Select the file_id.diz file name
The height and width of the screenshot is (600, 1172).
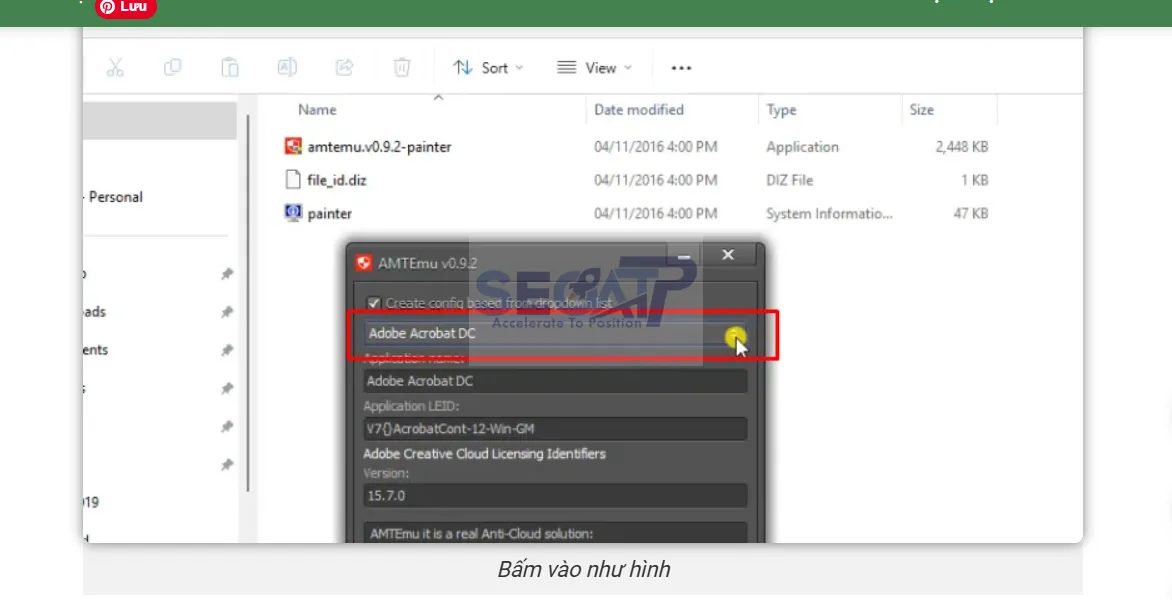pyautogui.click(x=336, y=180)
